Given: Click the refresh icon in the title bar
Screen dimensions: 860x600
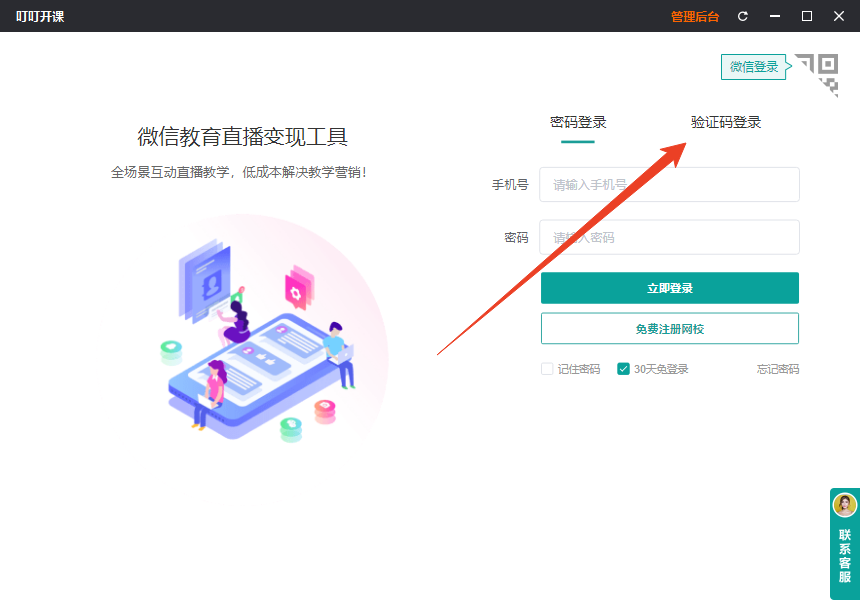Looking at the screenshot, I should pos(742,16).
